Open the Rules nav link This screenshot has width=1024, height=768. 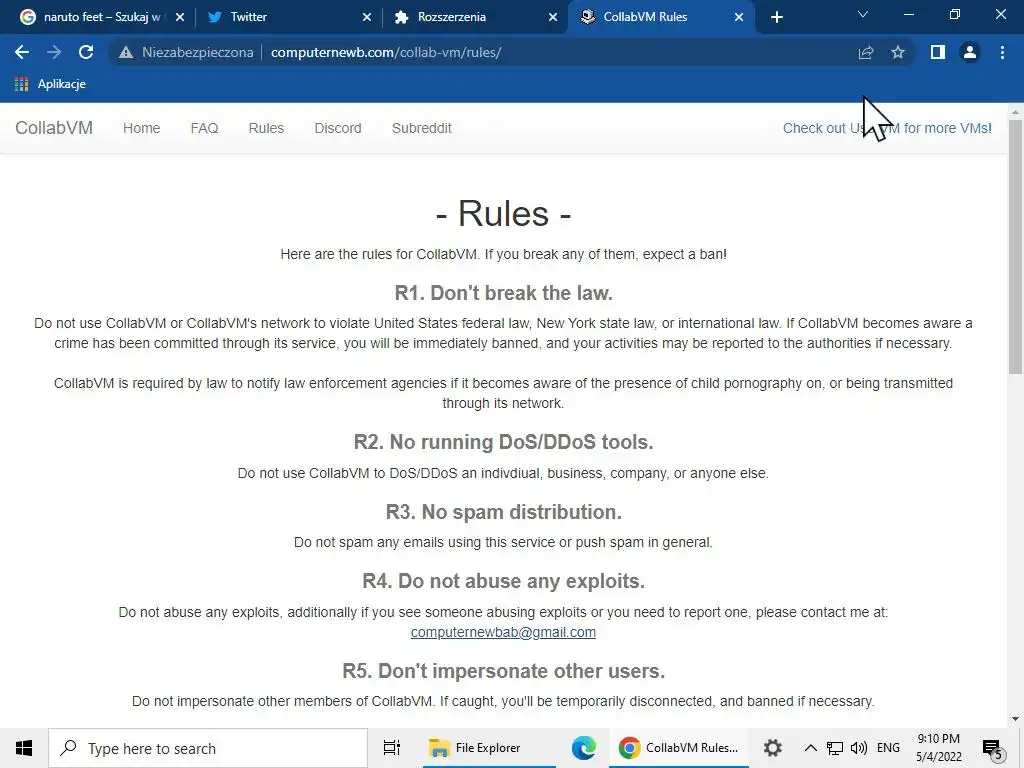click(x=266, y=128)
